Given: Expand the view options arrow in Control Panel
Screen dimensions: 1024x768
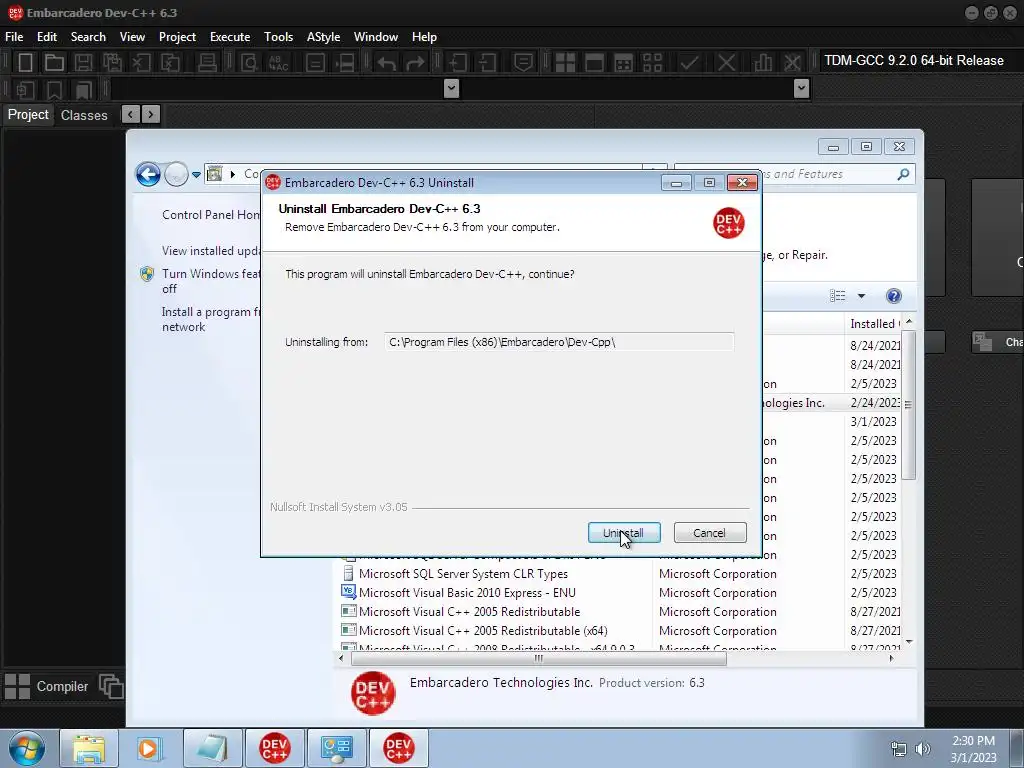Looking at the screenshot, I should [861, 296].
